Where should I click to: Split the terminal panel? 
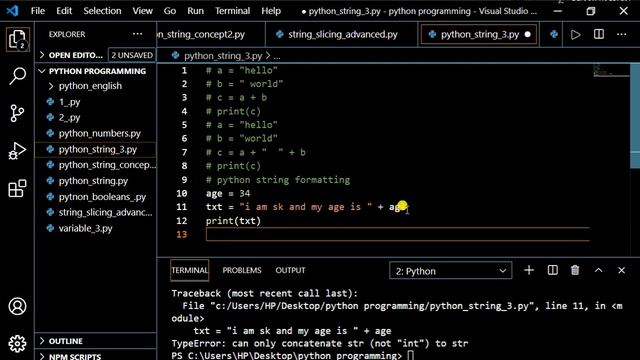click(x=553, y=270)
